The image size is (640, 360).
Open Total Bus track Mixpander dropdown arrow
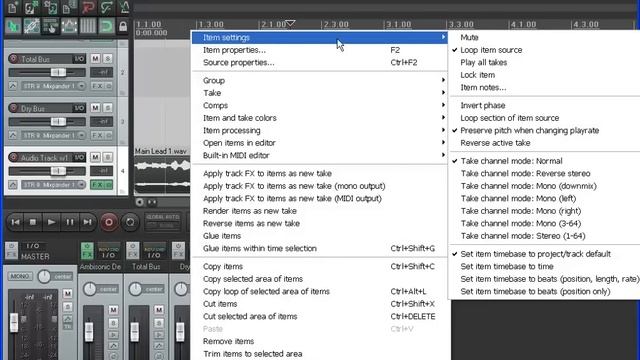coord(81,86)
